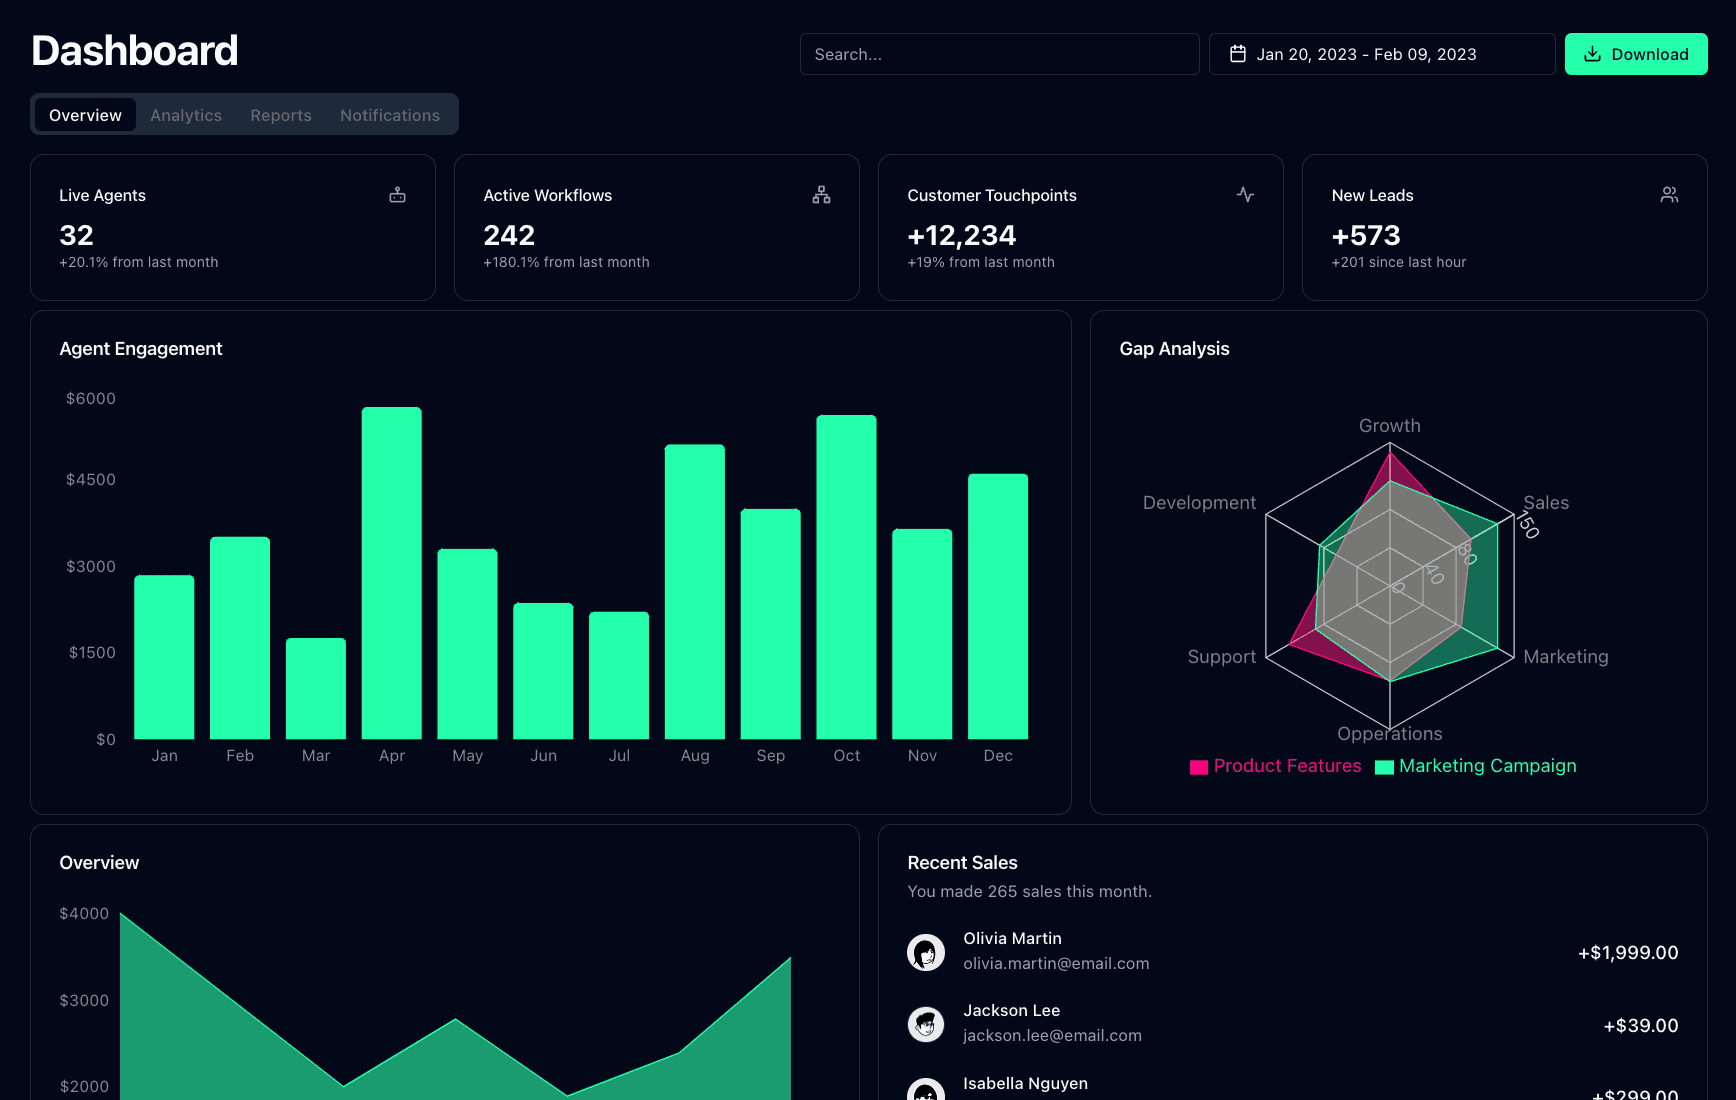The image size is (1736, 1100).
Task: Click the Growth axis label on radar chart
Action: (1390, 426)
